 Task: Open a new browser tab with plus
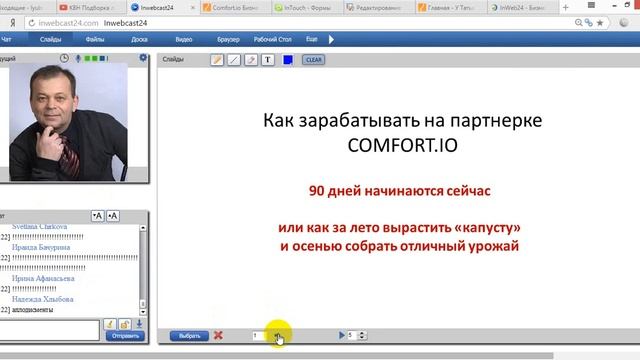point(566,7)
